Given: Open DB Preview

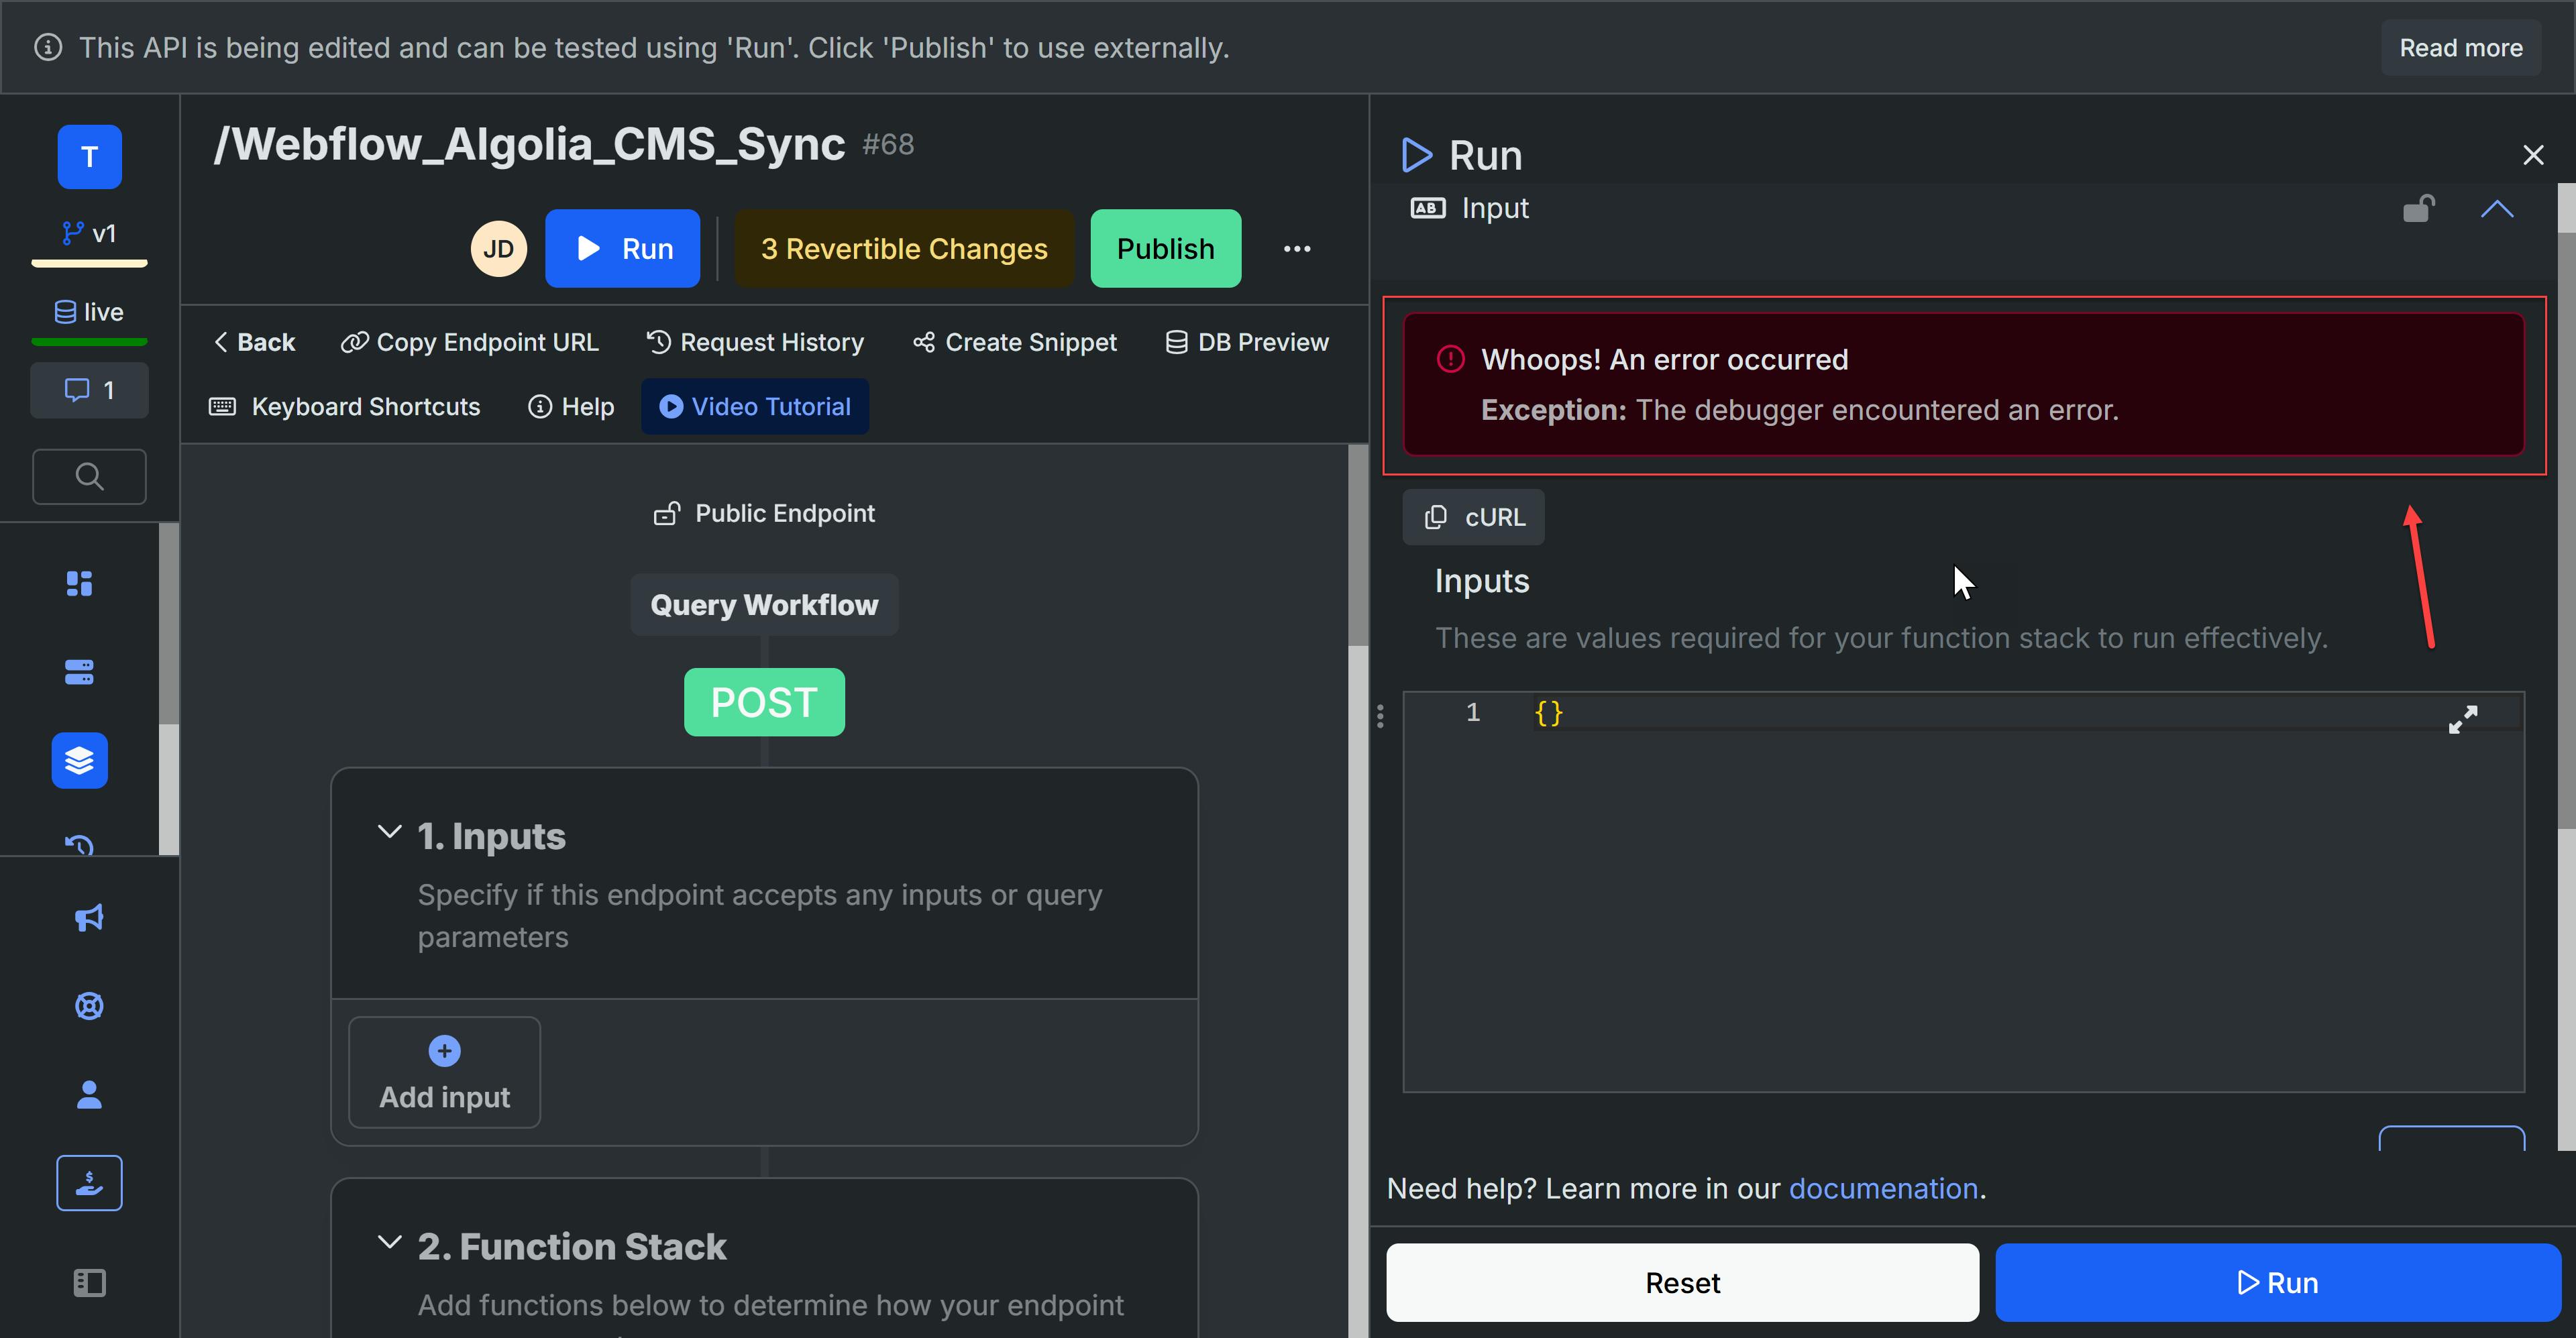Looking at the screenshot, I should tap(1246, 343).
